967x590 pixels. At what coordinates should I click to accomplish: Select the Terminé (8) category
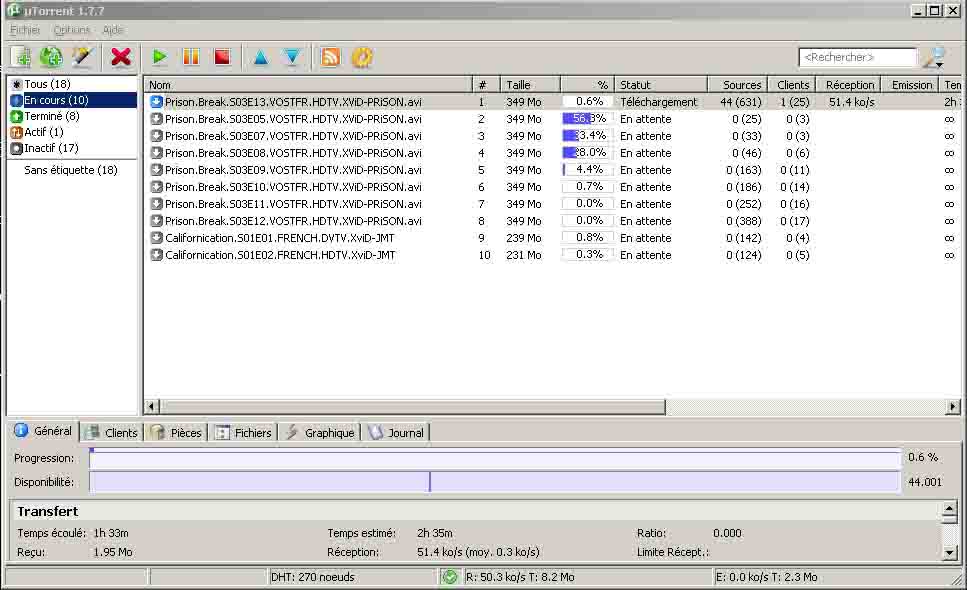50,116
